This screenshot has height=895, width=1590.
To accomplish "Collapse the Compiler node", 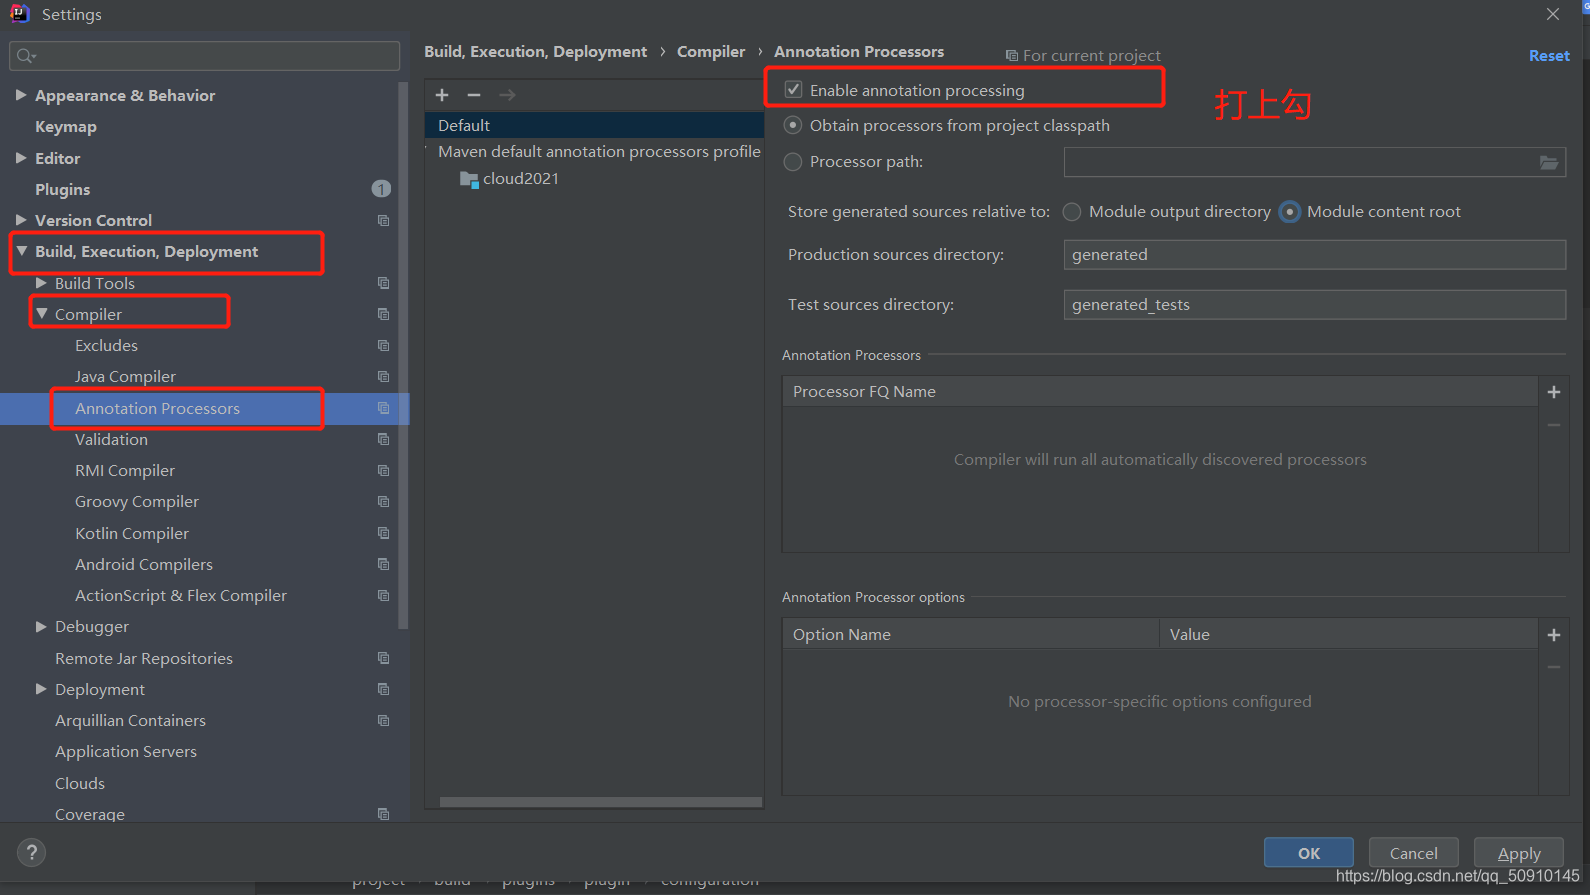I will pos(42,314).
